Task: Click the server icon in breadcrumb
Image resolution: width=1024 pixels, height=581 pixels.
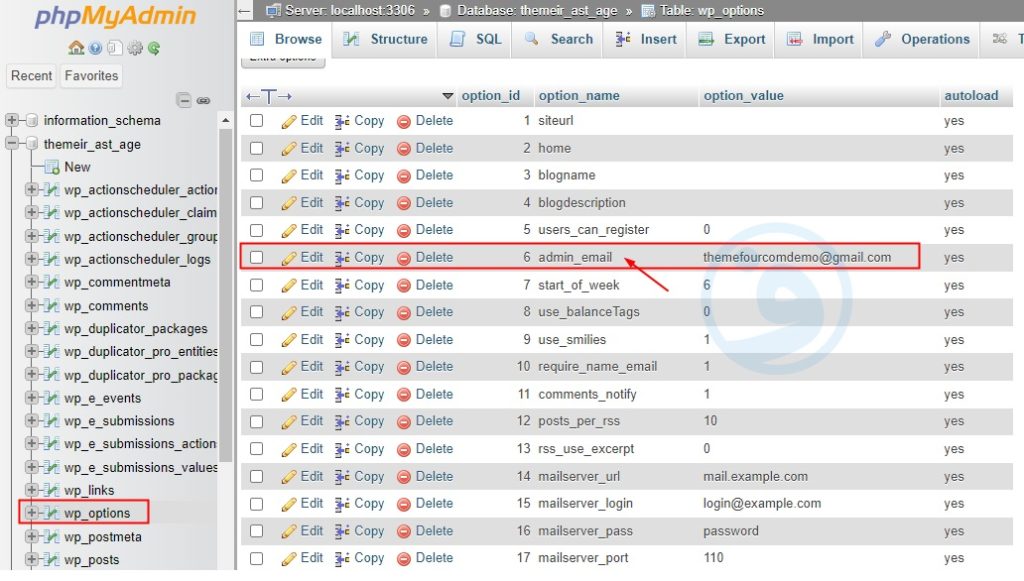Action: (274, 10)
